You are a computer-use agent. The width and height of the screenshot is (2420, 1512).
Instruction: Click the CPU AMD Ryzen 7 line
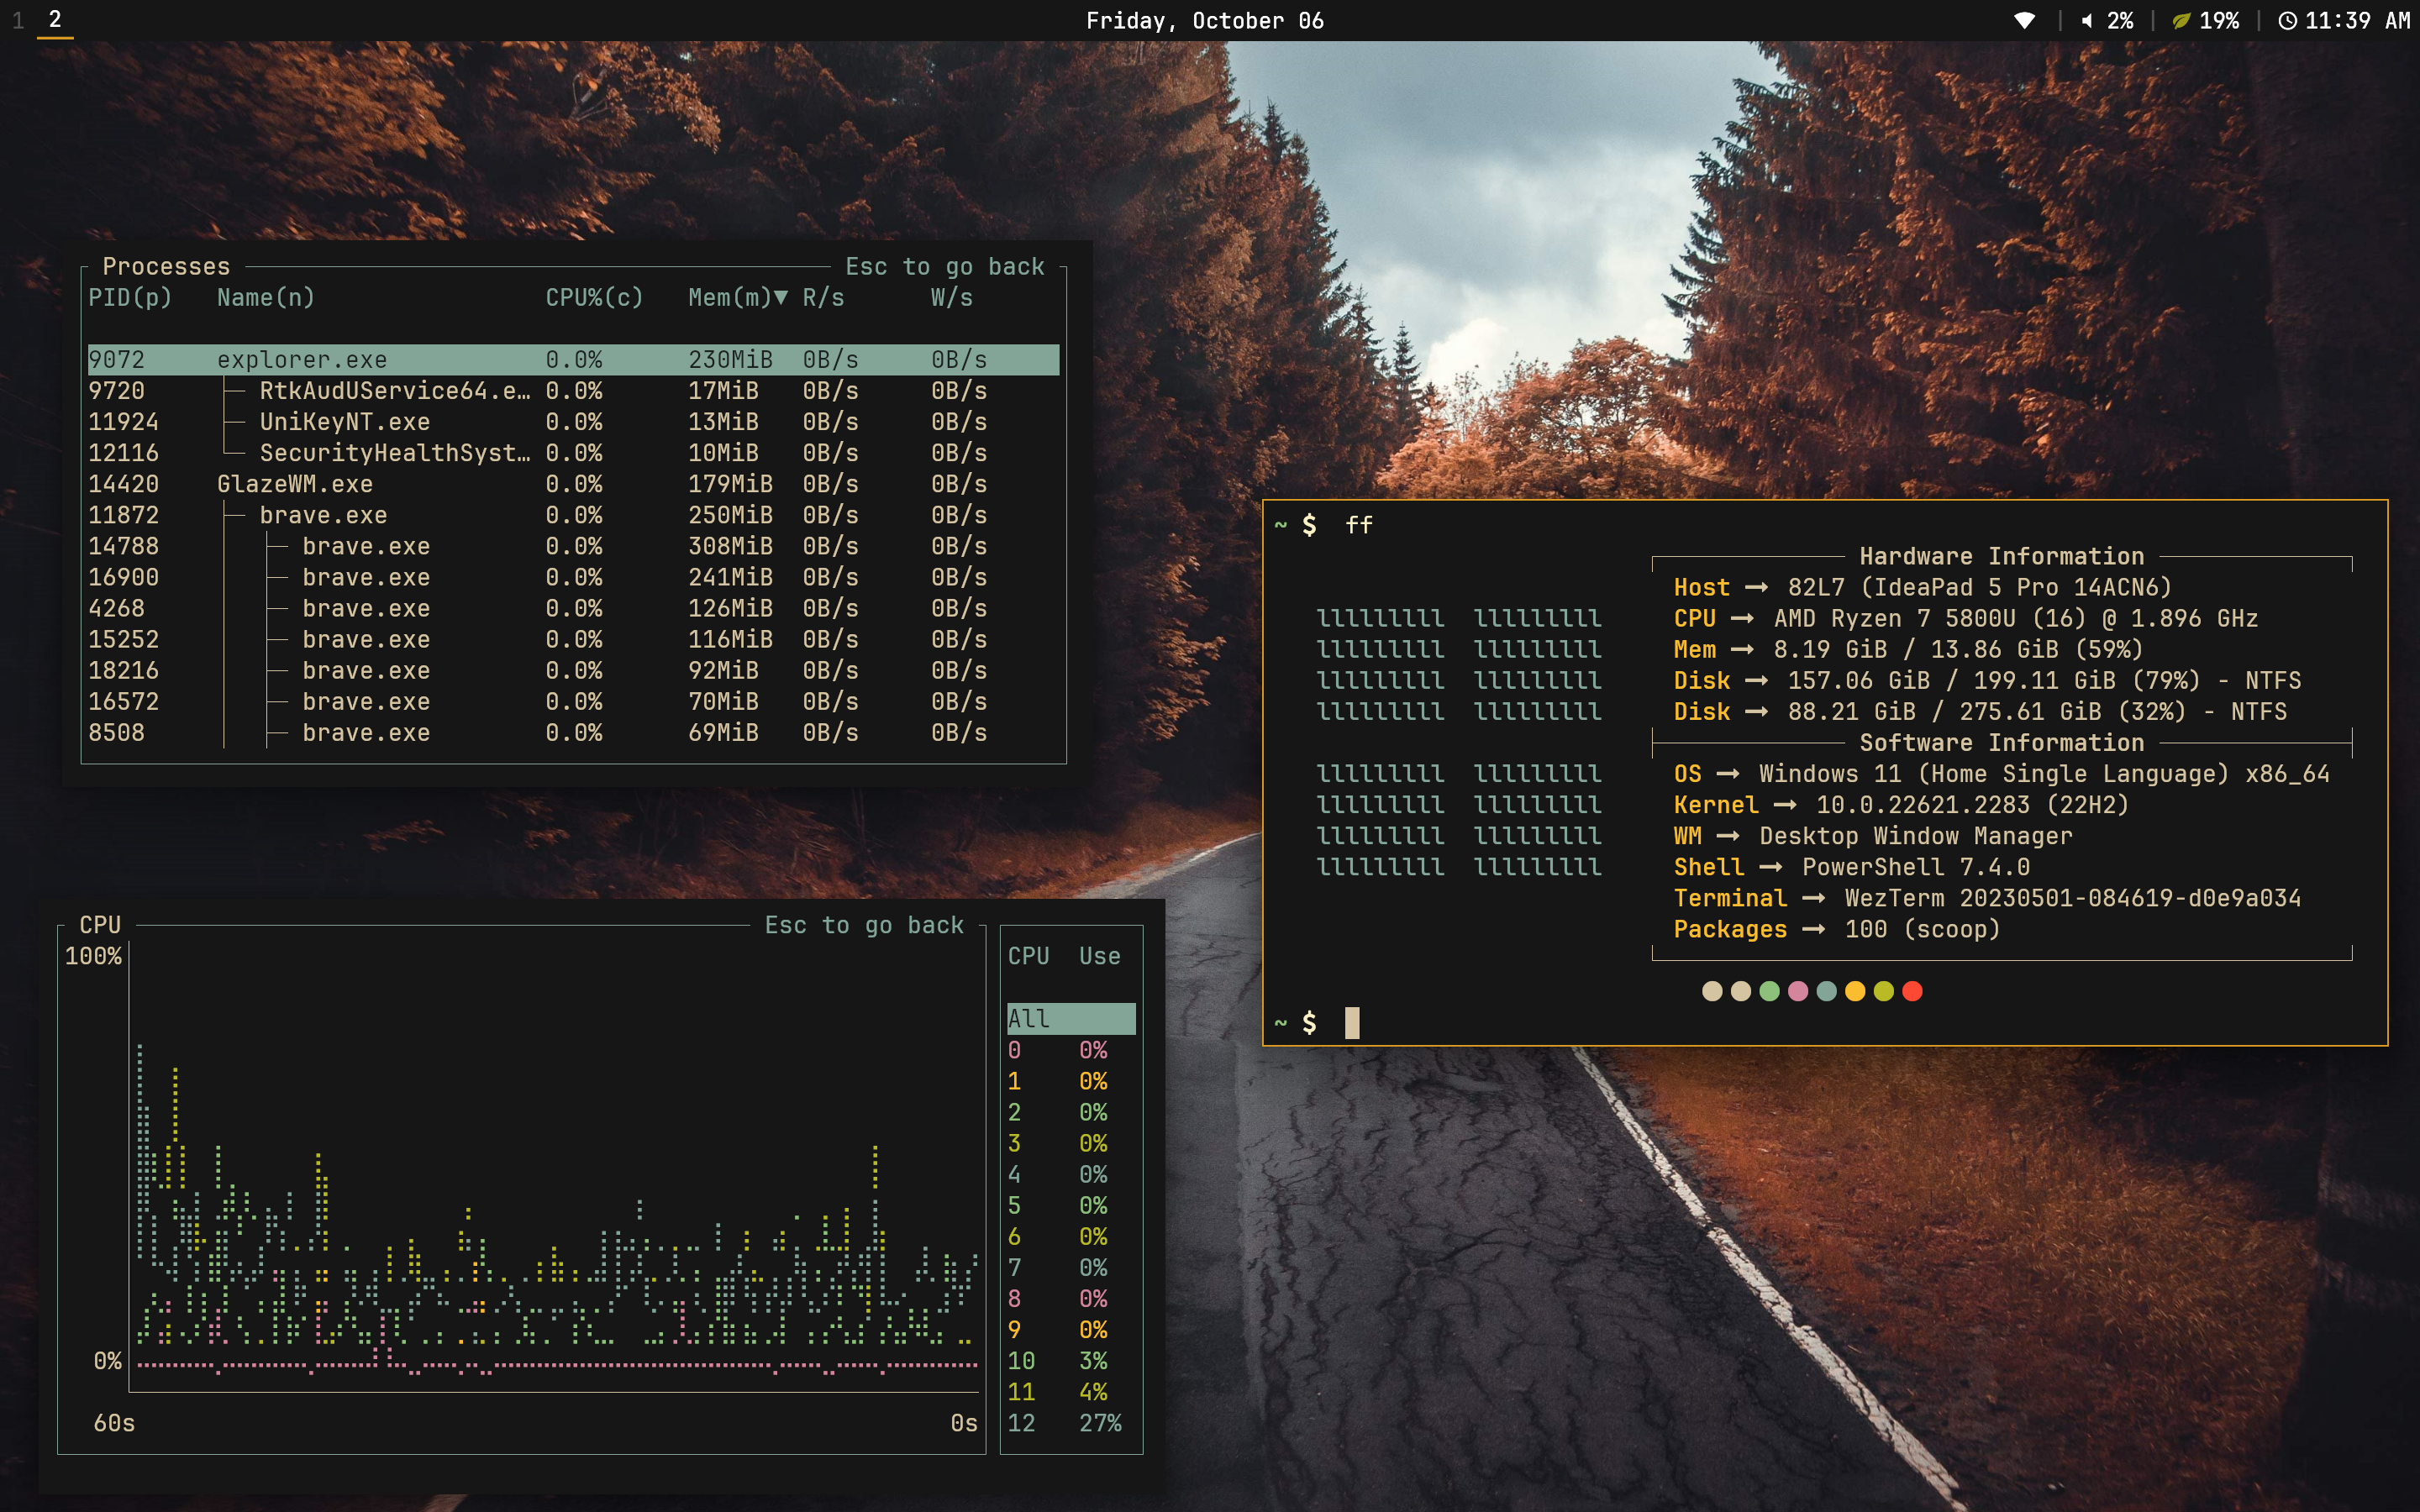(x=1966, y=619)
